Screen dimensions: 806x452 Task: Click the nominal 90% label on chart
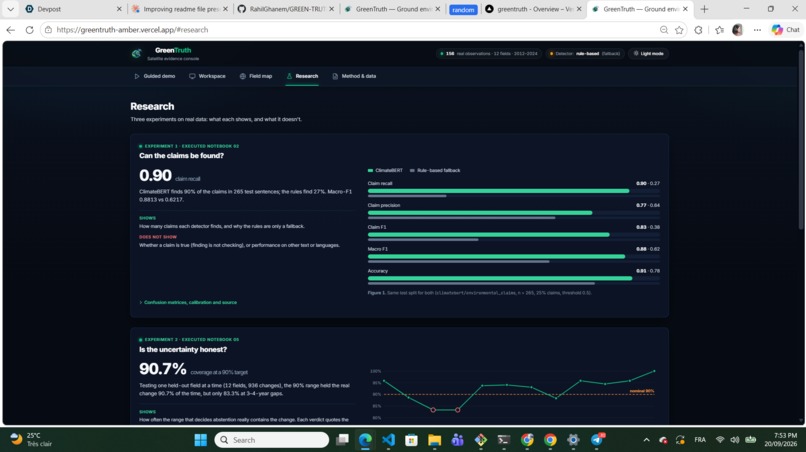click(x=642, y=391)
